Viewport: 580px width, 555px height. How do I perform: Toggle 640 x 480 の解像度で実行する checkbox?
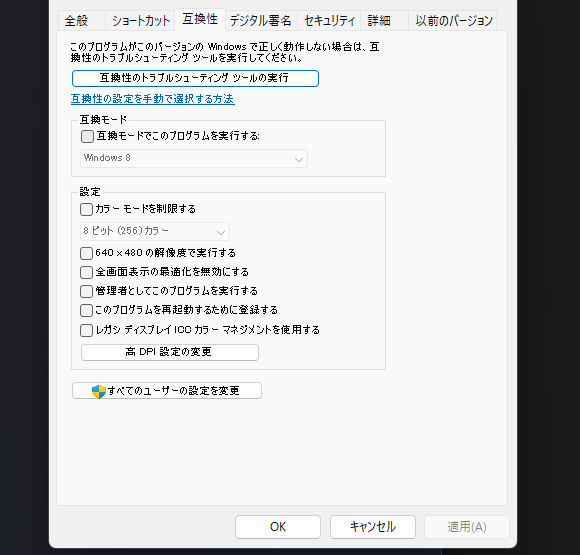[x=86, y=253]
